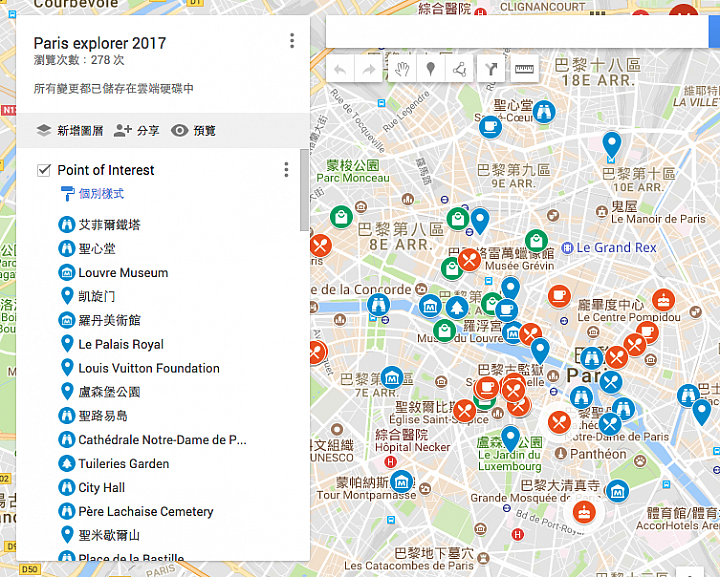Open the map options three-dot menu

(292, 41)
